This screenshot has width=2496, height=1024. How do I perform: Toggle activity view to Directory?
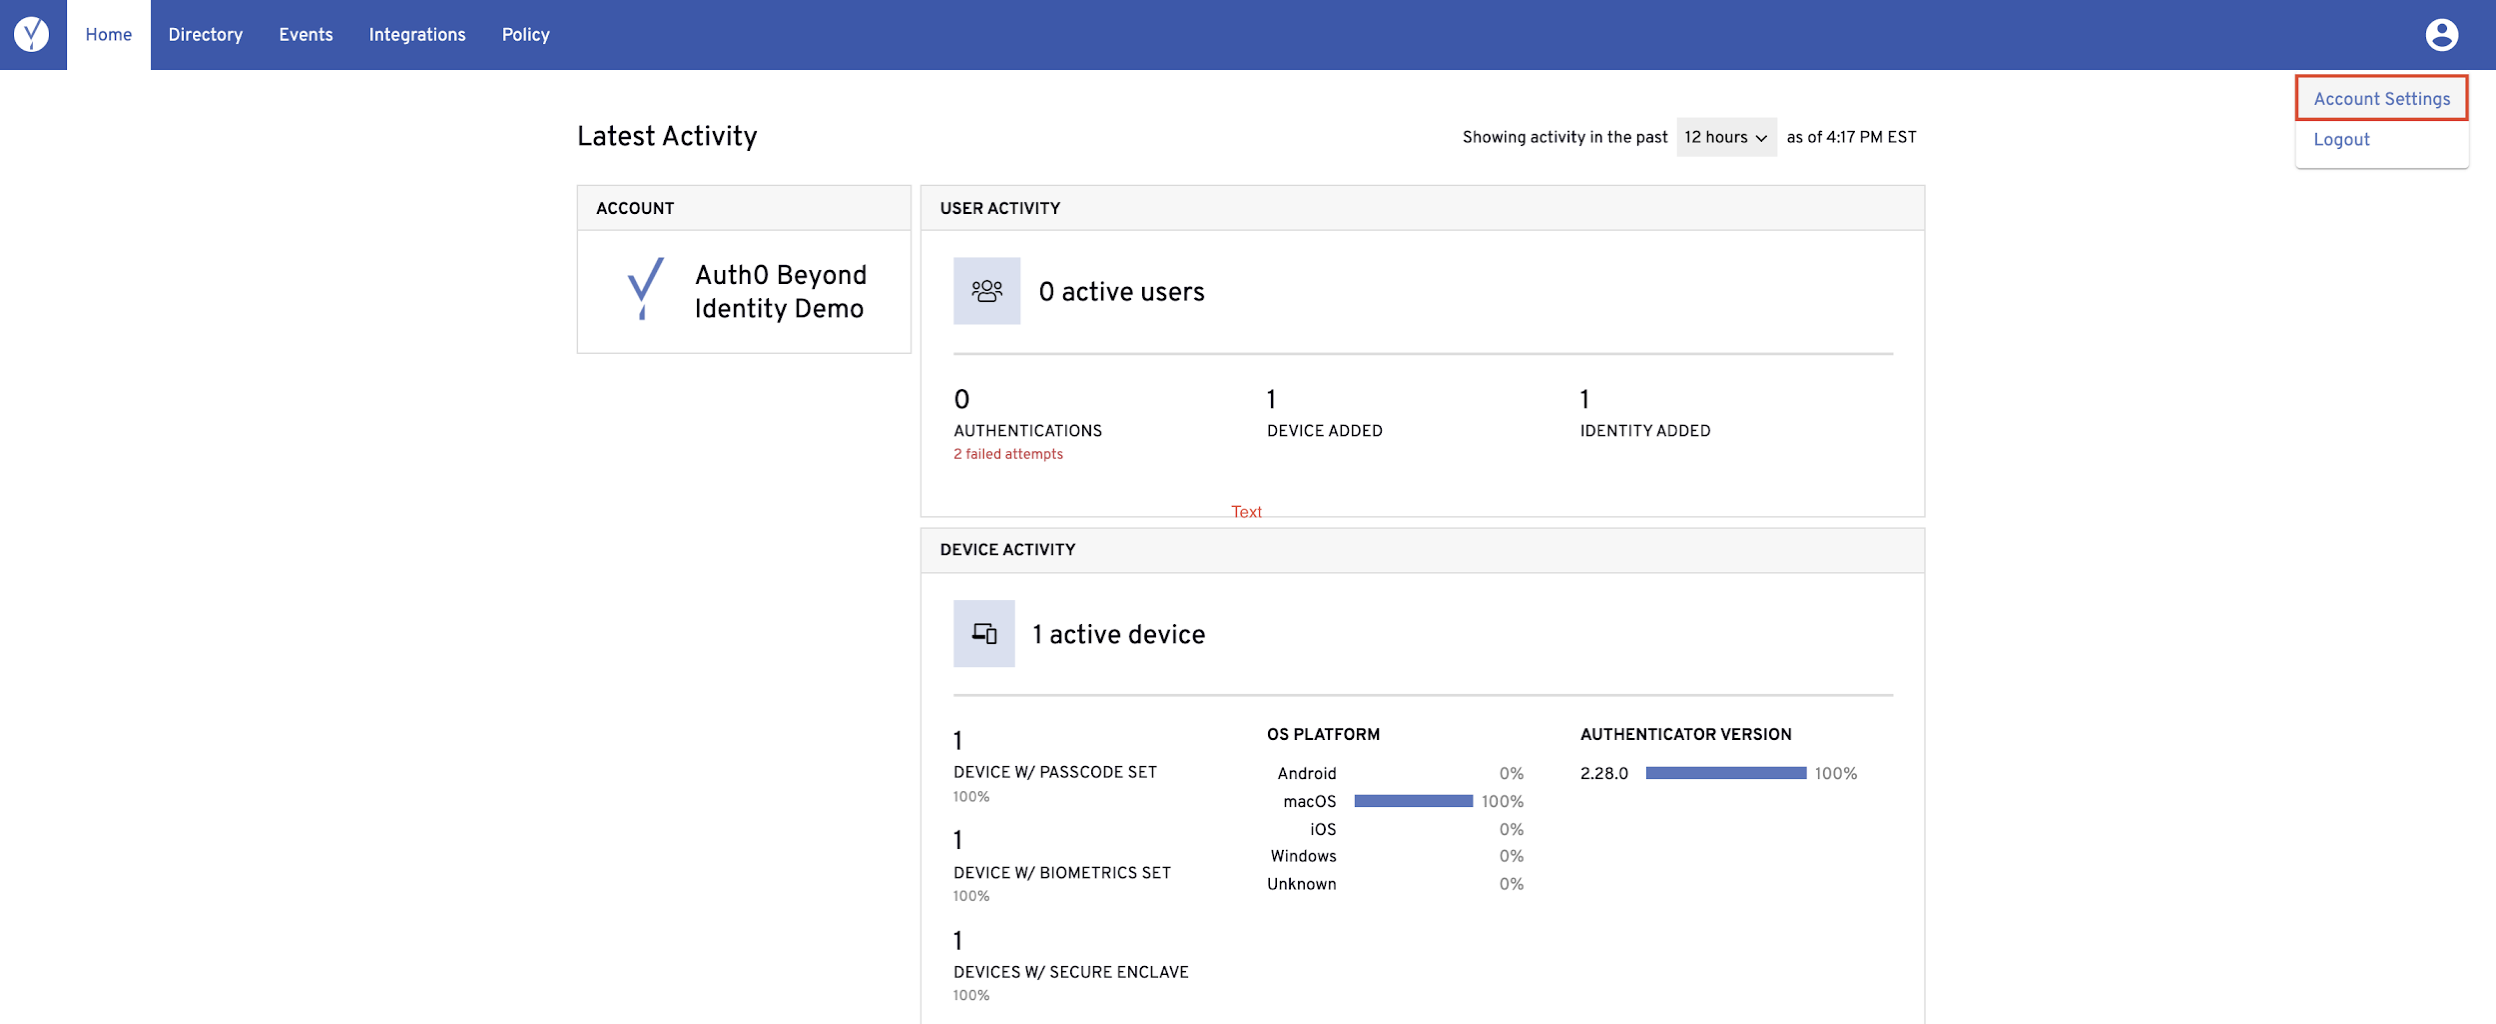pyautogui.click(x=205, y=34)
